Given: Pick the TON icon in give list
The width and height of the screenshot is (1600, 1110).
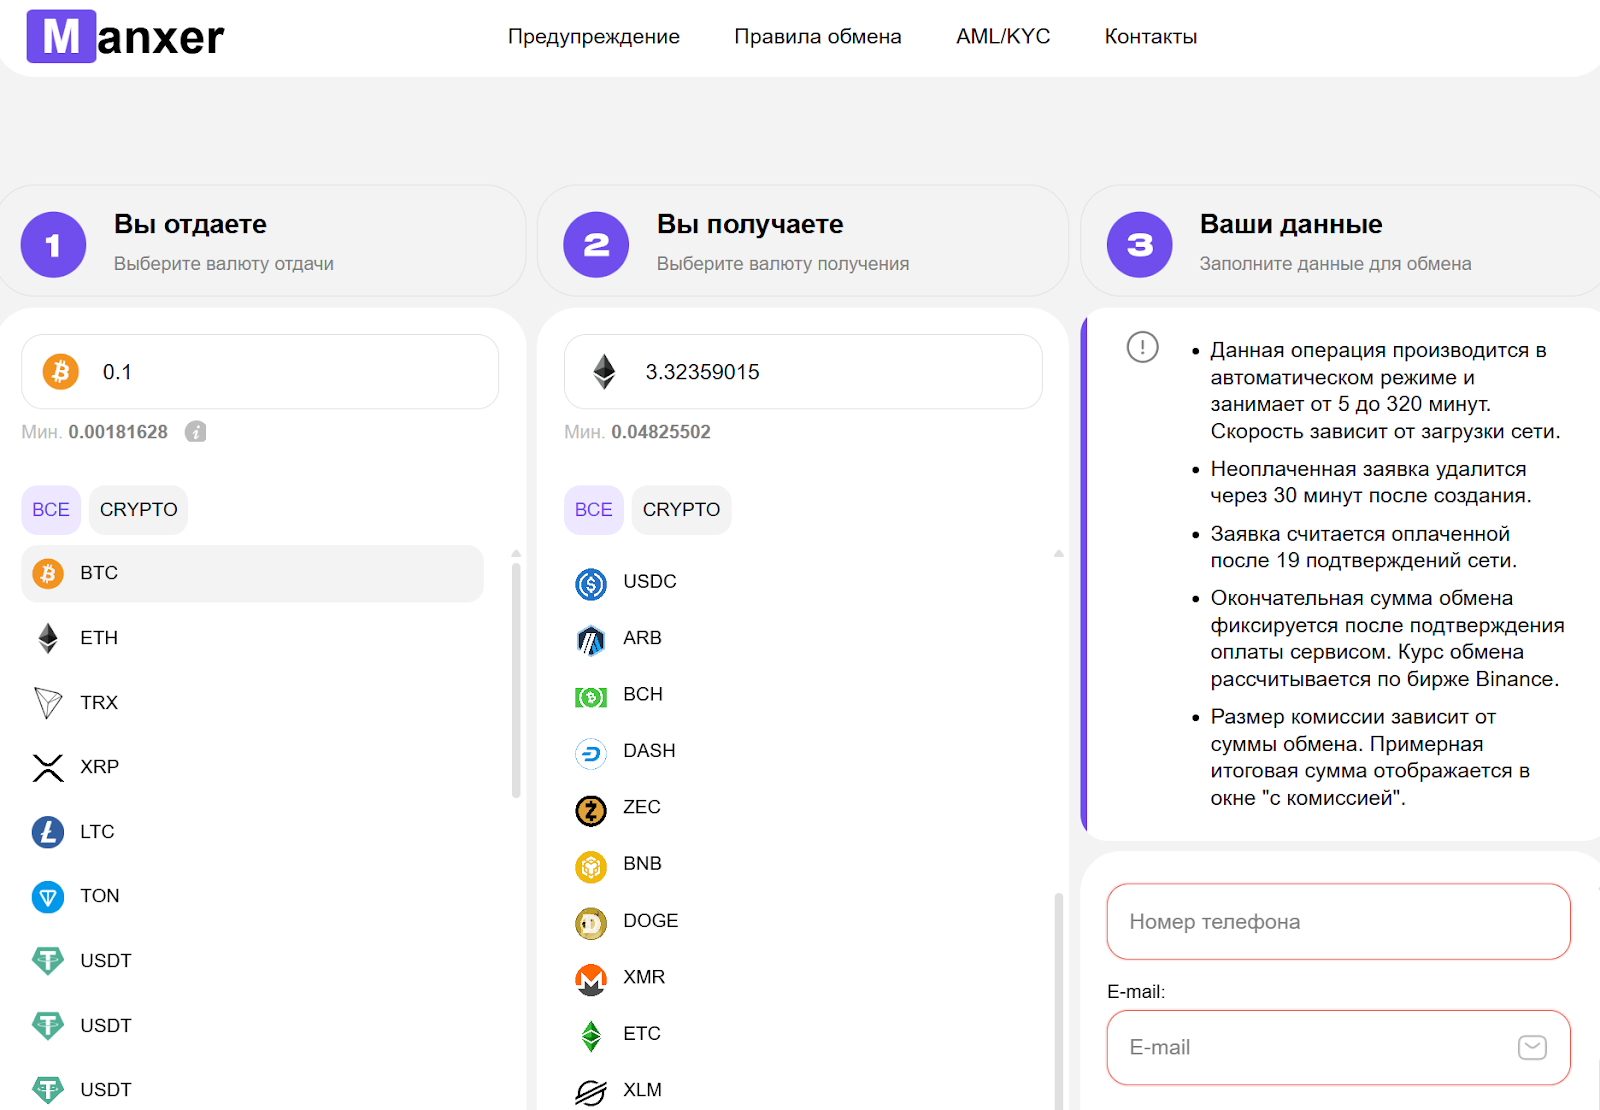Looking at the screenshot, I should (x=48, y=897).
